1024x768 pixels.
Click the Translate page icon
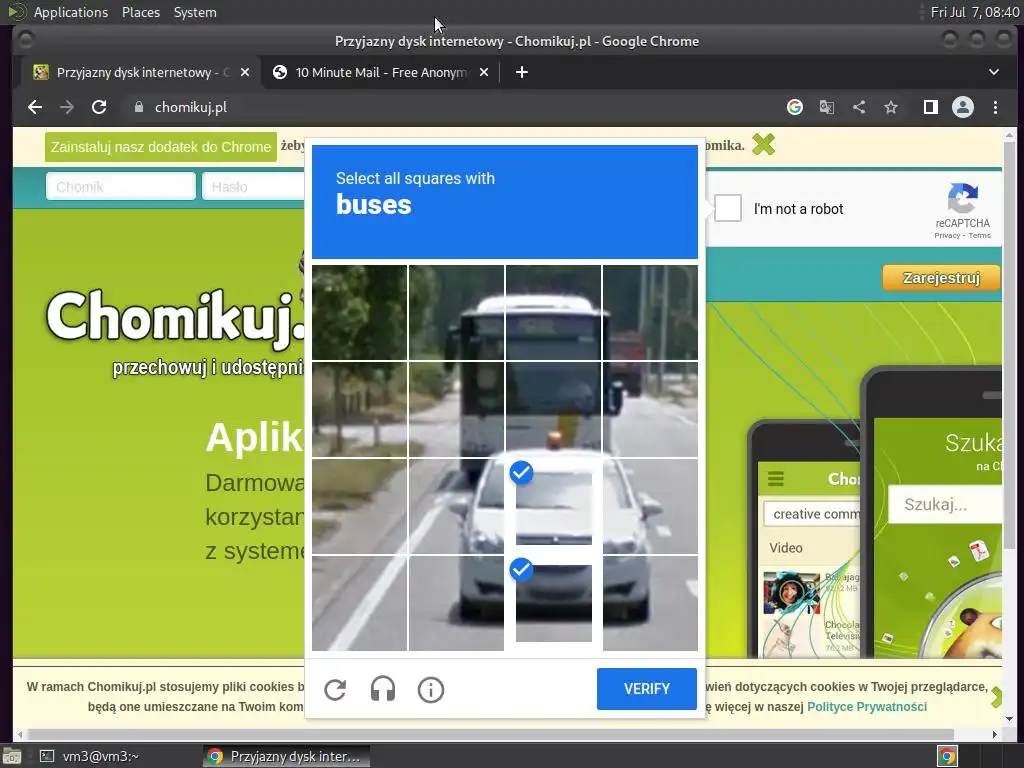click(827, 107)
